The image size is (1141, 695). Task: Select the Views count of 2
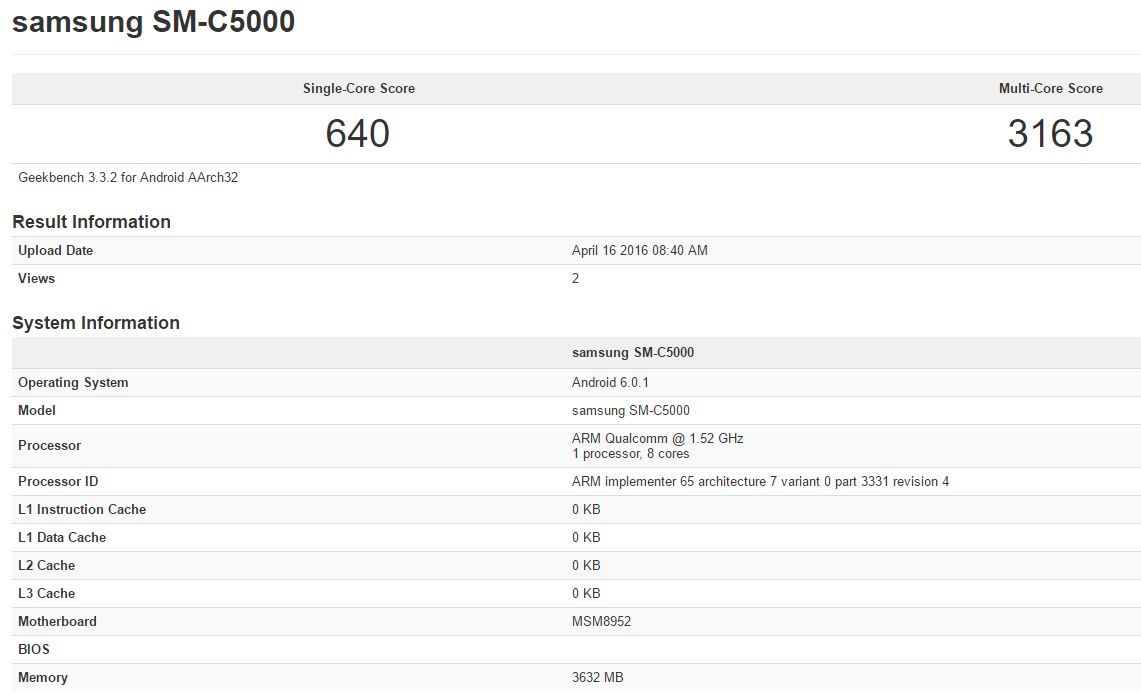click(x=575, y=278)
